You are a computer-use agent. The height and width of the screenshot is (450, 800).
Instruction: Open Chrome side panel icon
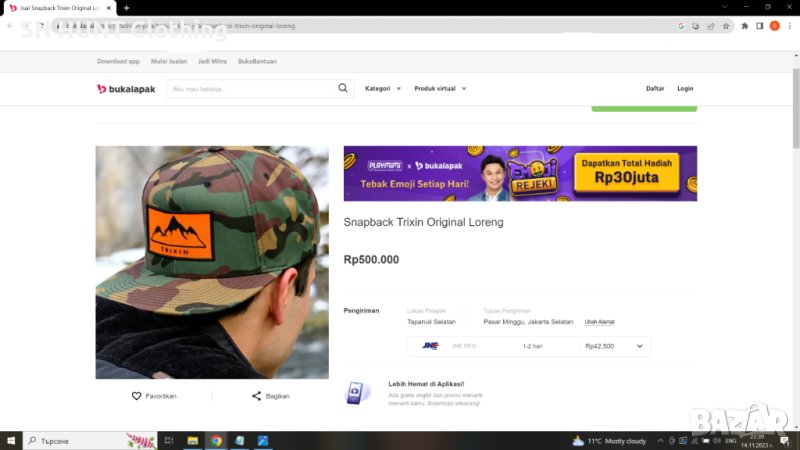click(759, 26)
